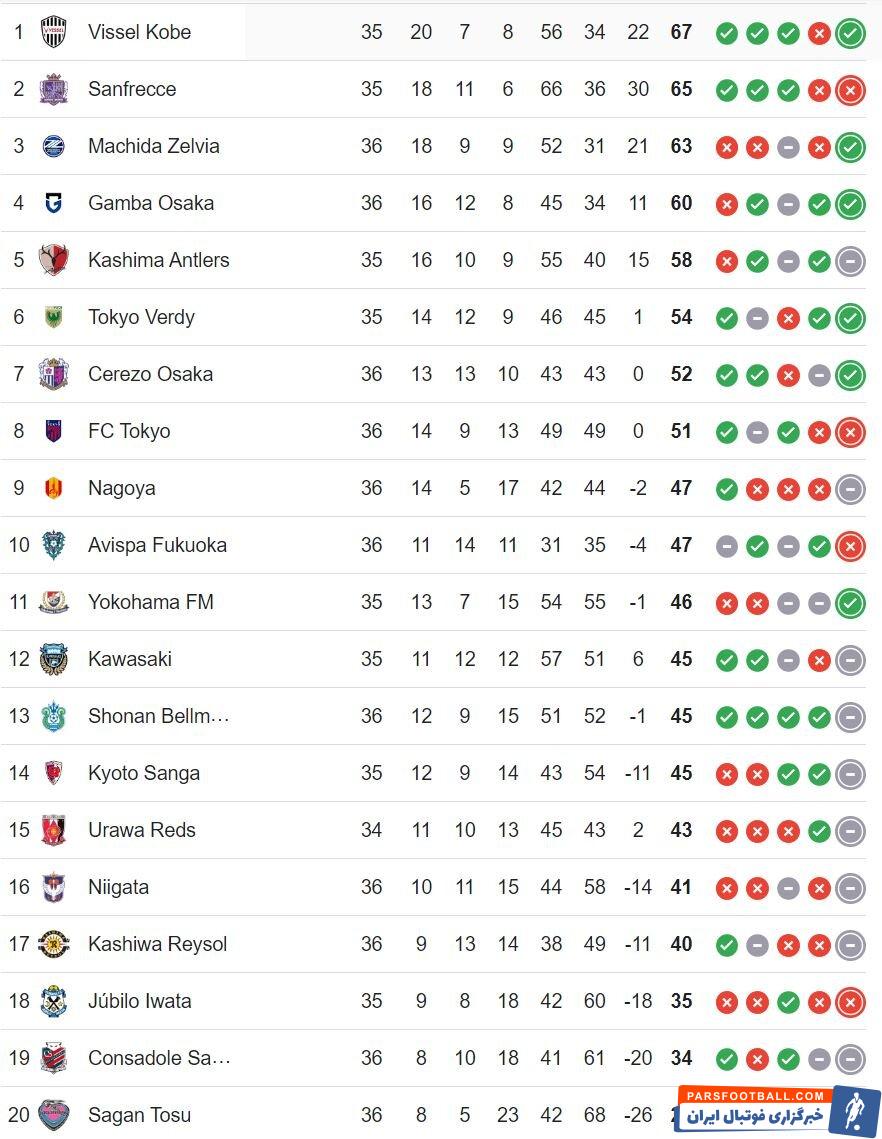This screenshot has height=1139, width=882.
Task: Open the Júbilo Iwata team link
Action: click(139, 1001)
